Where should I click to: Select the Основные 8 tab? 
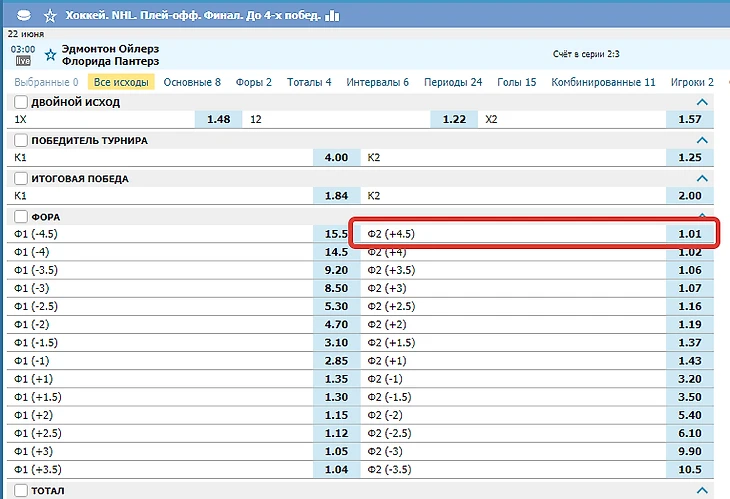[x=192, y=82]
